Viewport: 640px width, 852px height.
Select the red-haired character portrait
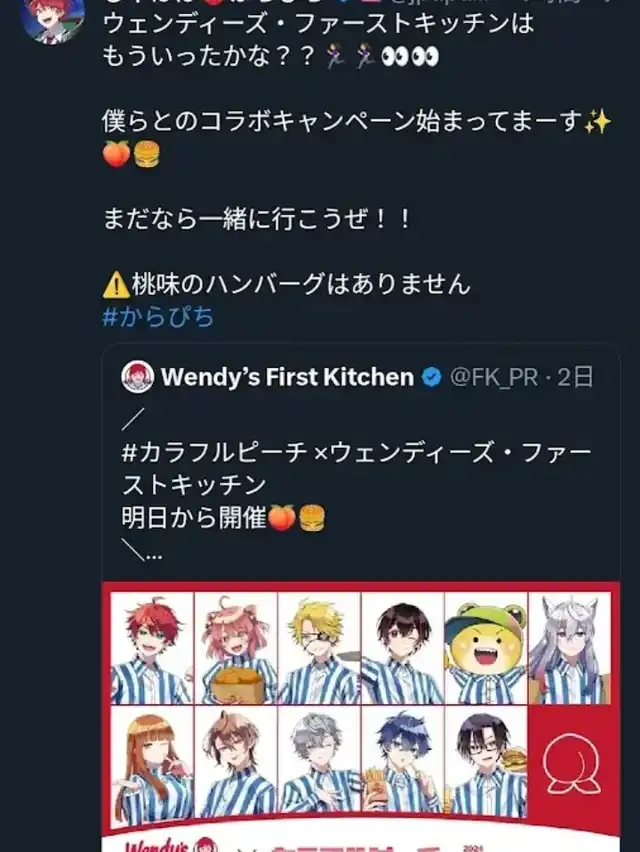click(x=152, y=648)
